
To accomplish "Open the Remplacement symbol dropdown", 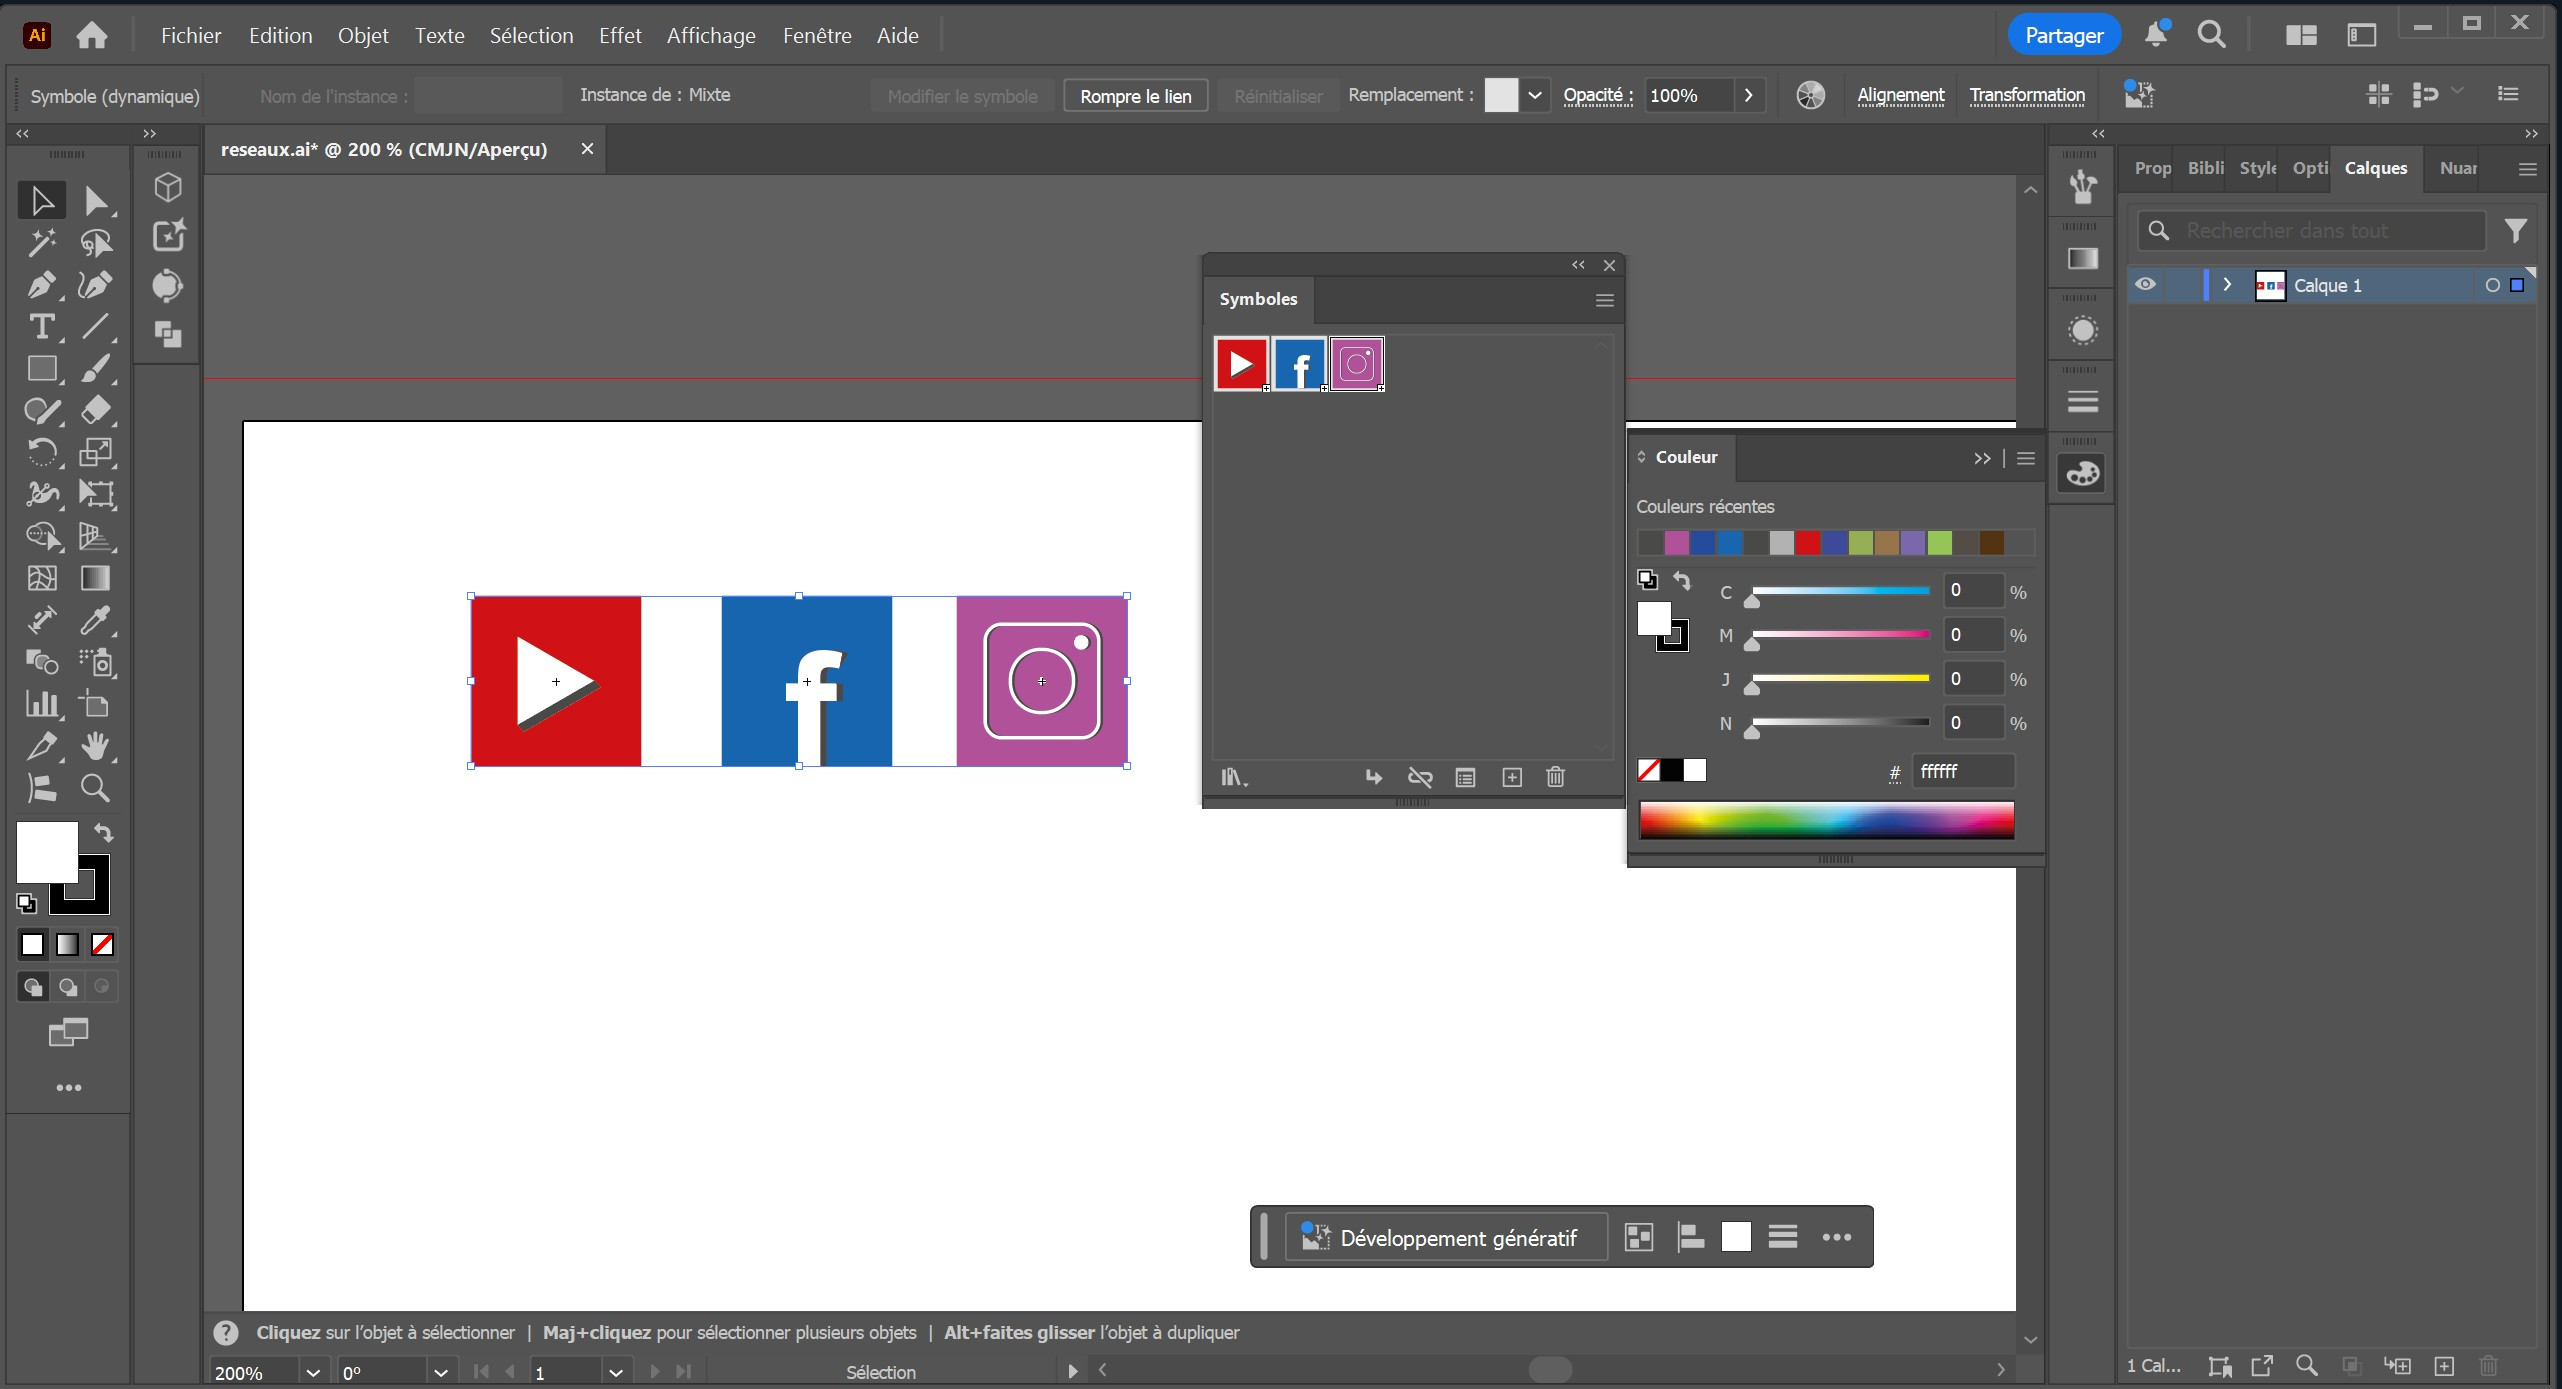I will click(1535, 96).
